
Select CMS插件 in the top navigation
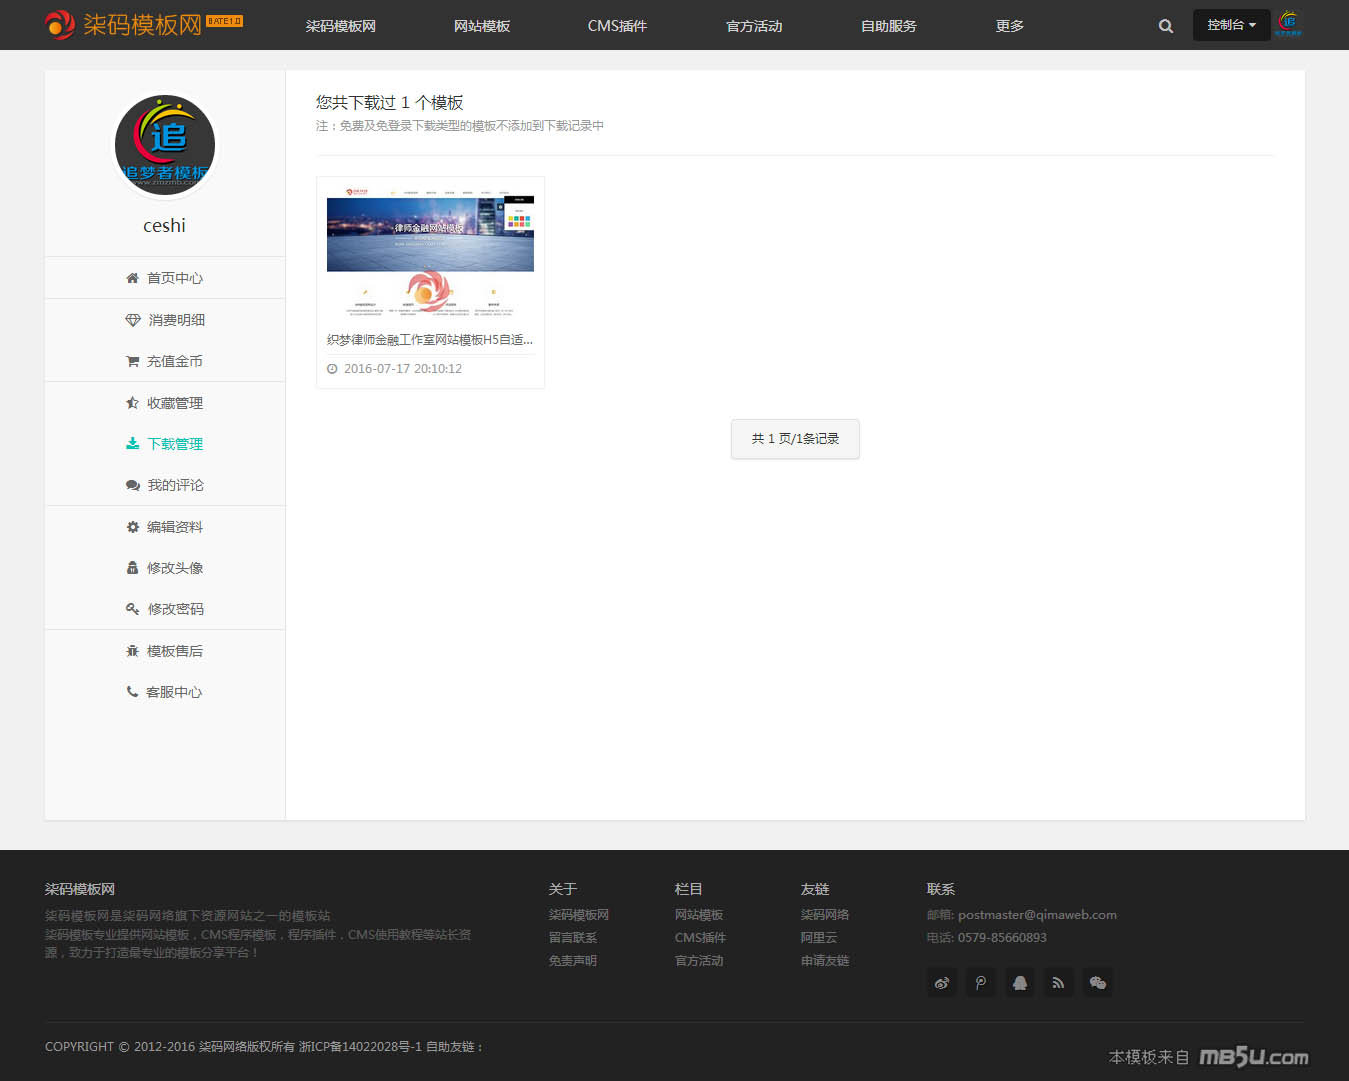[617, 26]
